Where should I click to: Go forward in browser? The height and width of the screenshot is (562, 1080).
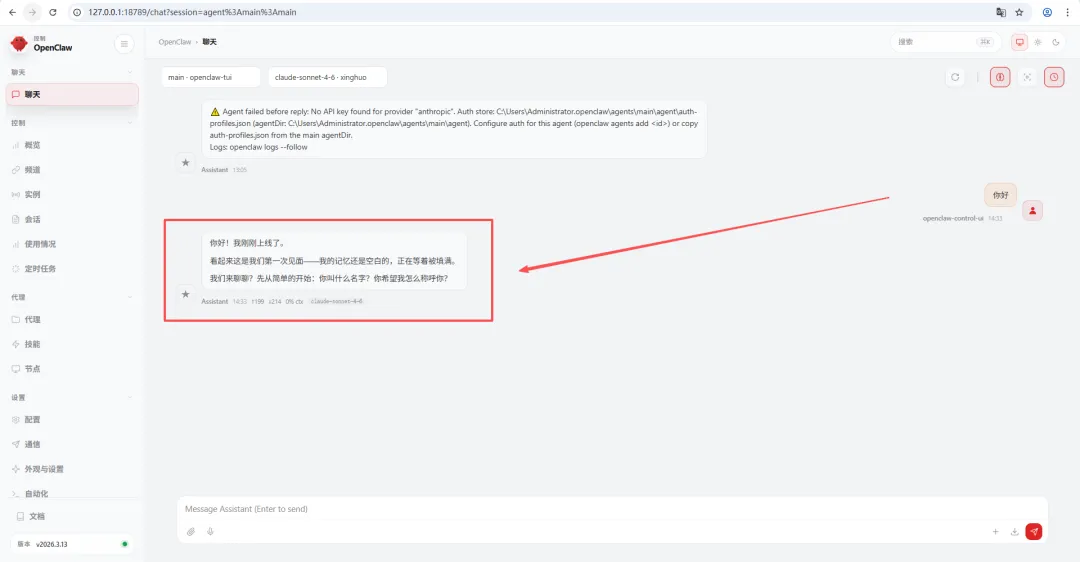coord(32,12)
